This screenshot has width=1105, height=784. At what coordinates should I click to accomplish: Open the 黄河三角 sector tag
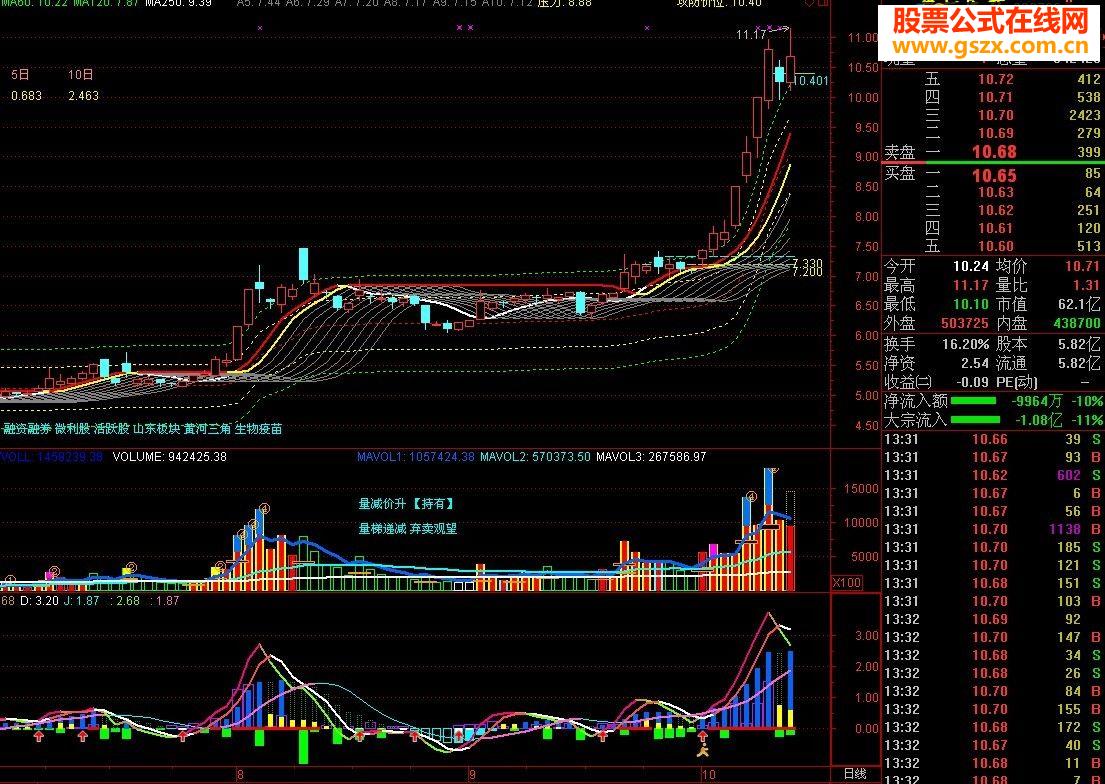[207, 429]
